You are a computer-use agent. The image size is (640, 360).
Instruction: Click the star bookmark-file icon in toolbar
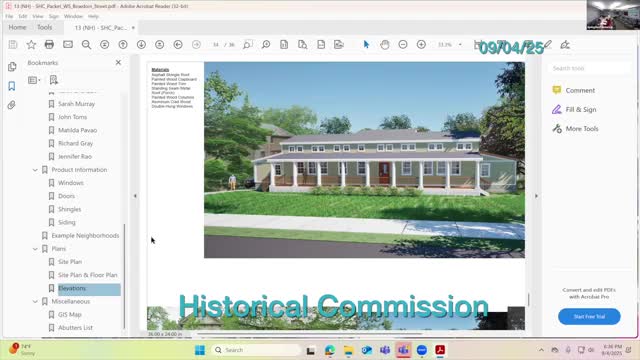coord(31,44)
